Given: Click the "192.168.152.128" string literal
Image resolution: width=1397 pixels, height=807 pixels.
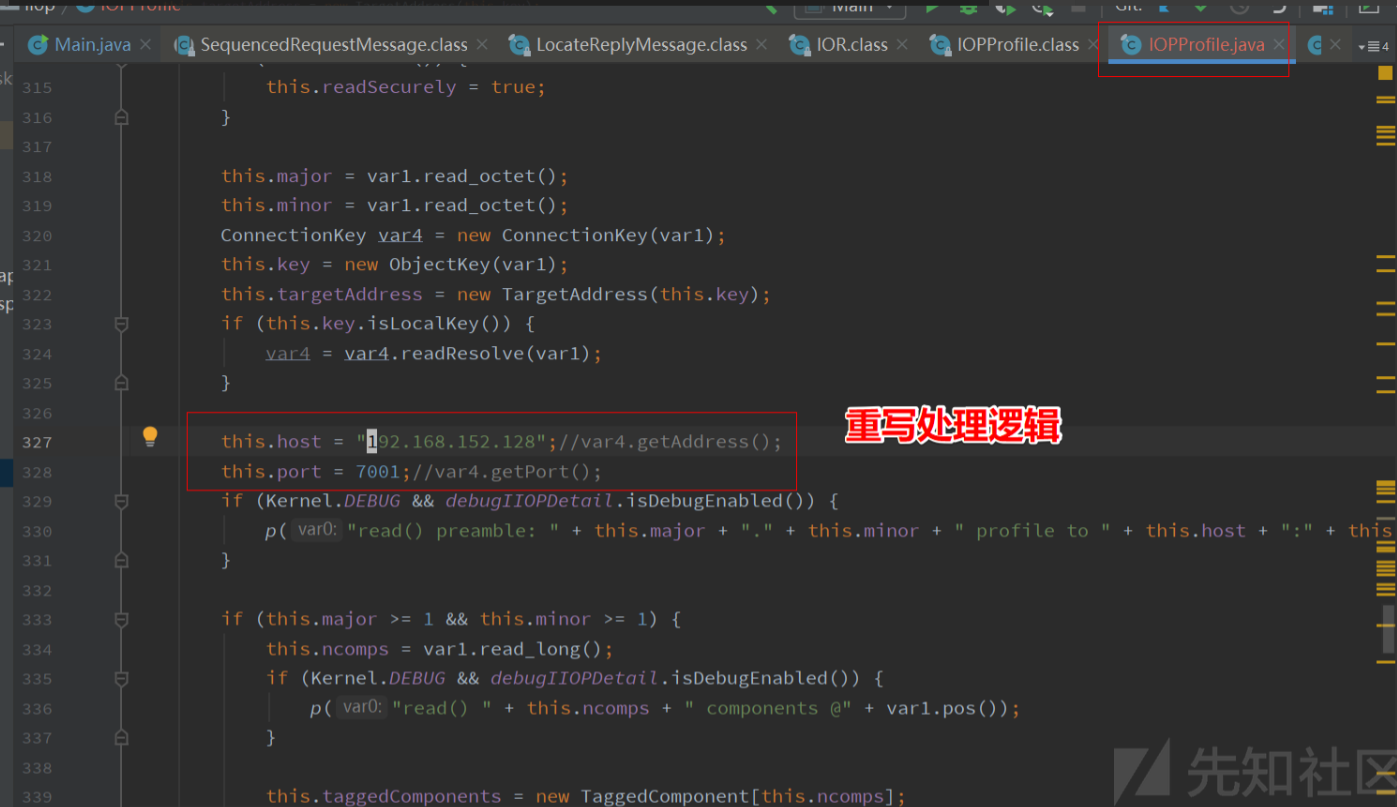Looking at the screenshot, I should click(x=451, y=442).
